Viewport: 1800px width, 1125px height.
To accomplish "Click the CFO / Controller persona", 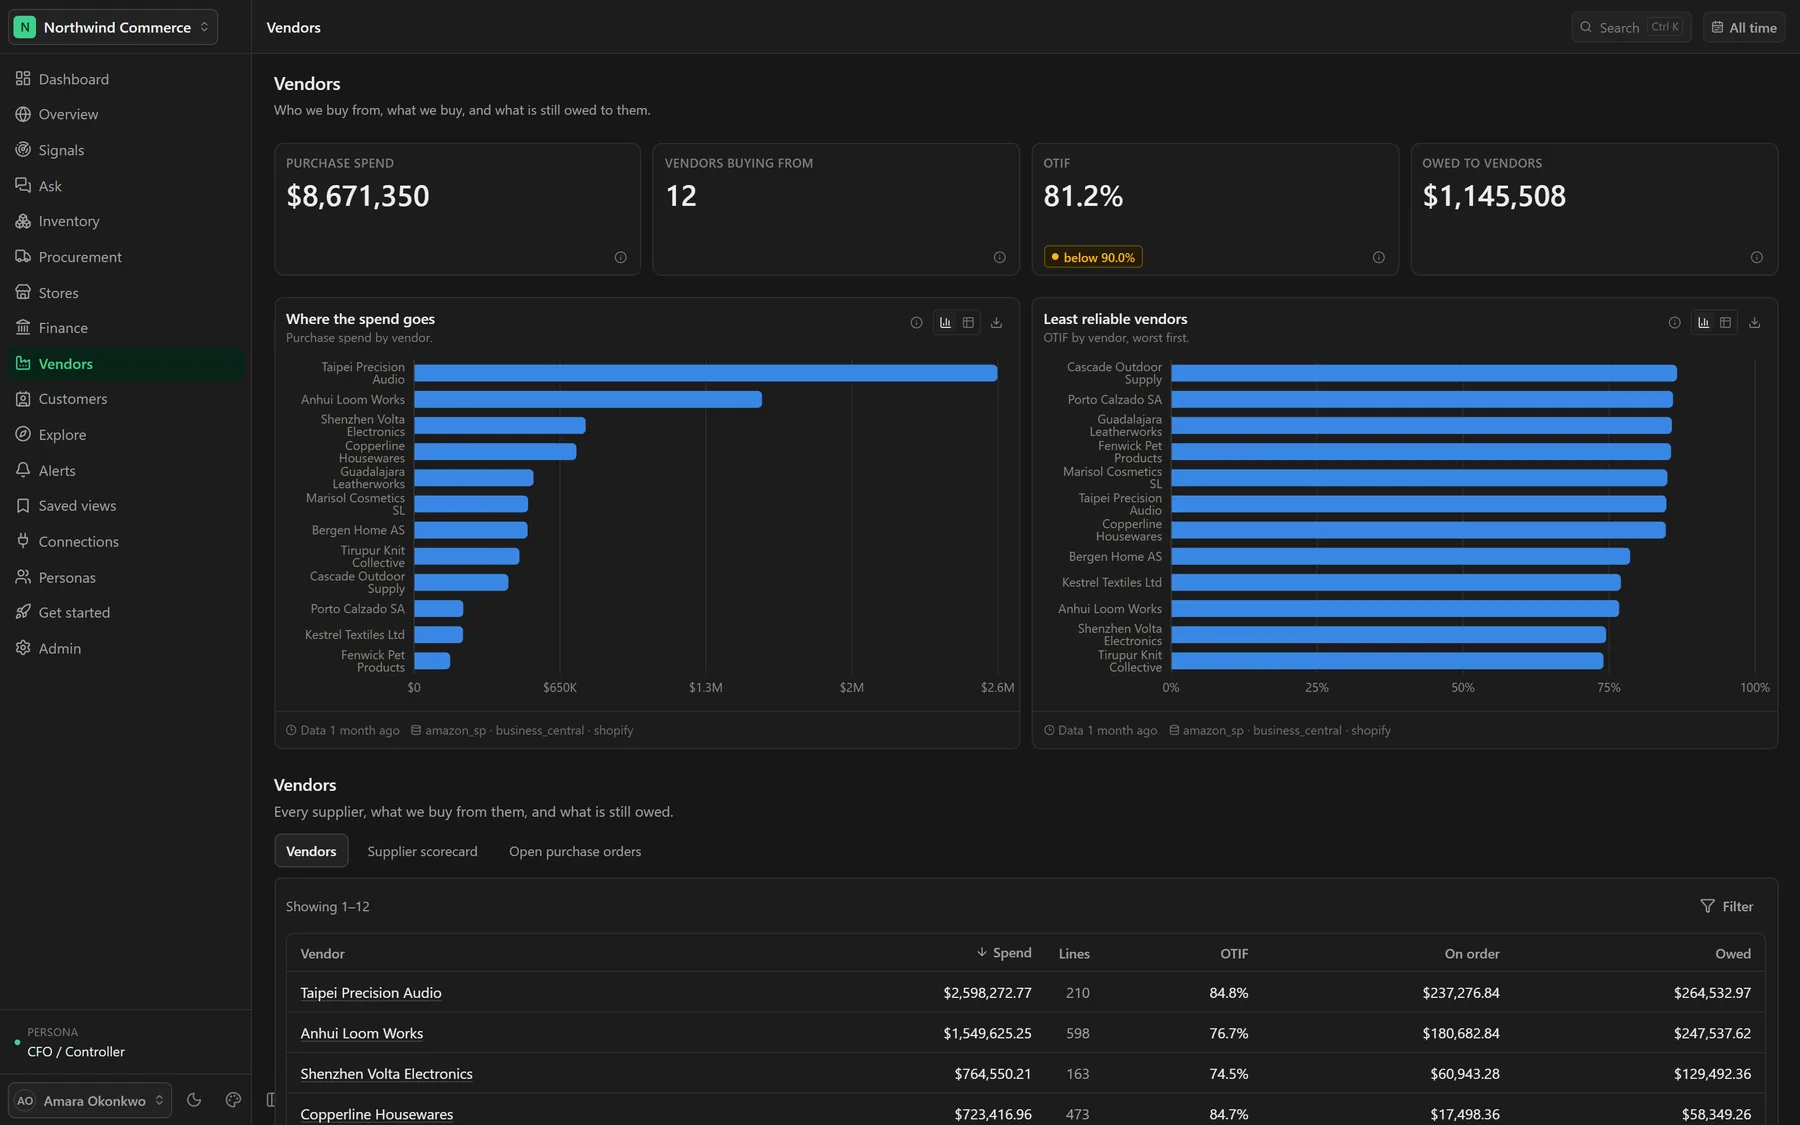I will click(x=76, y=1051).
